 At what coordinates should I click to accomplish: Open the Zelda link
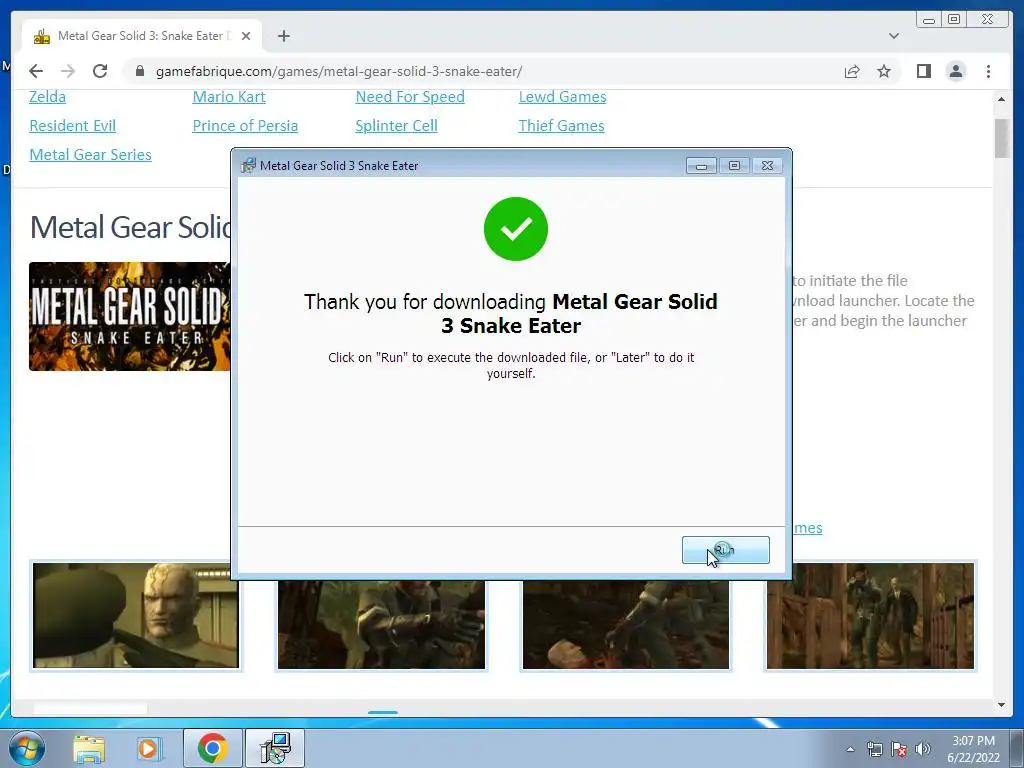pyautogui.click(x=48, y=97)
